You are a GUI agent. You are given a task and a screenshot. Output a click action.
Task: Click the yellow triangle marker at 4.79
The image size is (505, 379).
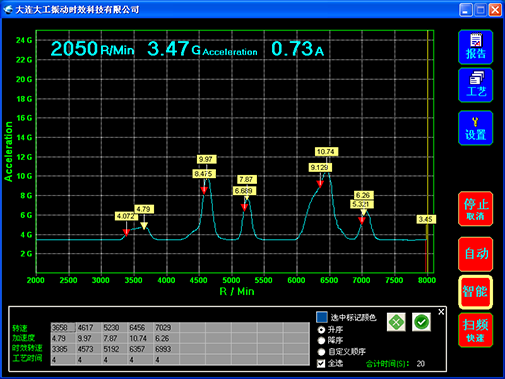coord(144,226)
